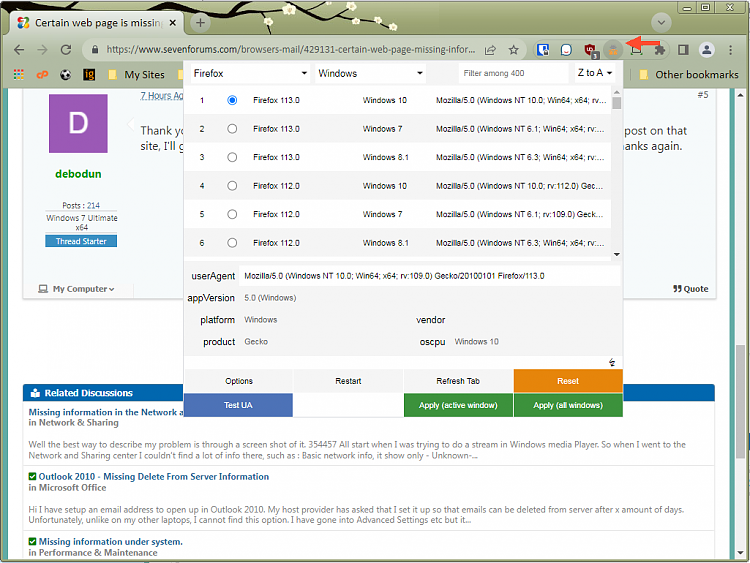Open the Apps grid bookmark
Image resolution: width=750 pixels, height=563 pixels.
click(x=18, y=75)
